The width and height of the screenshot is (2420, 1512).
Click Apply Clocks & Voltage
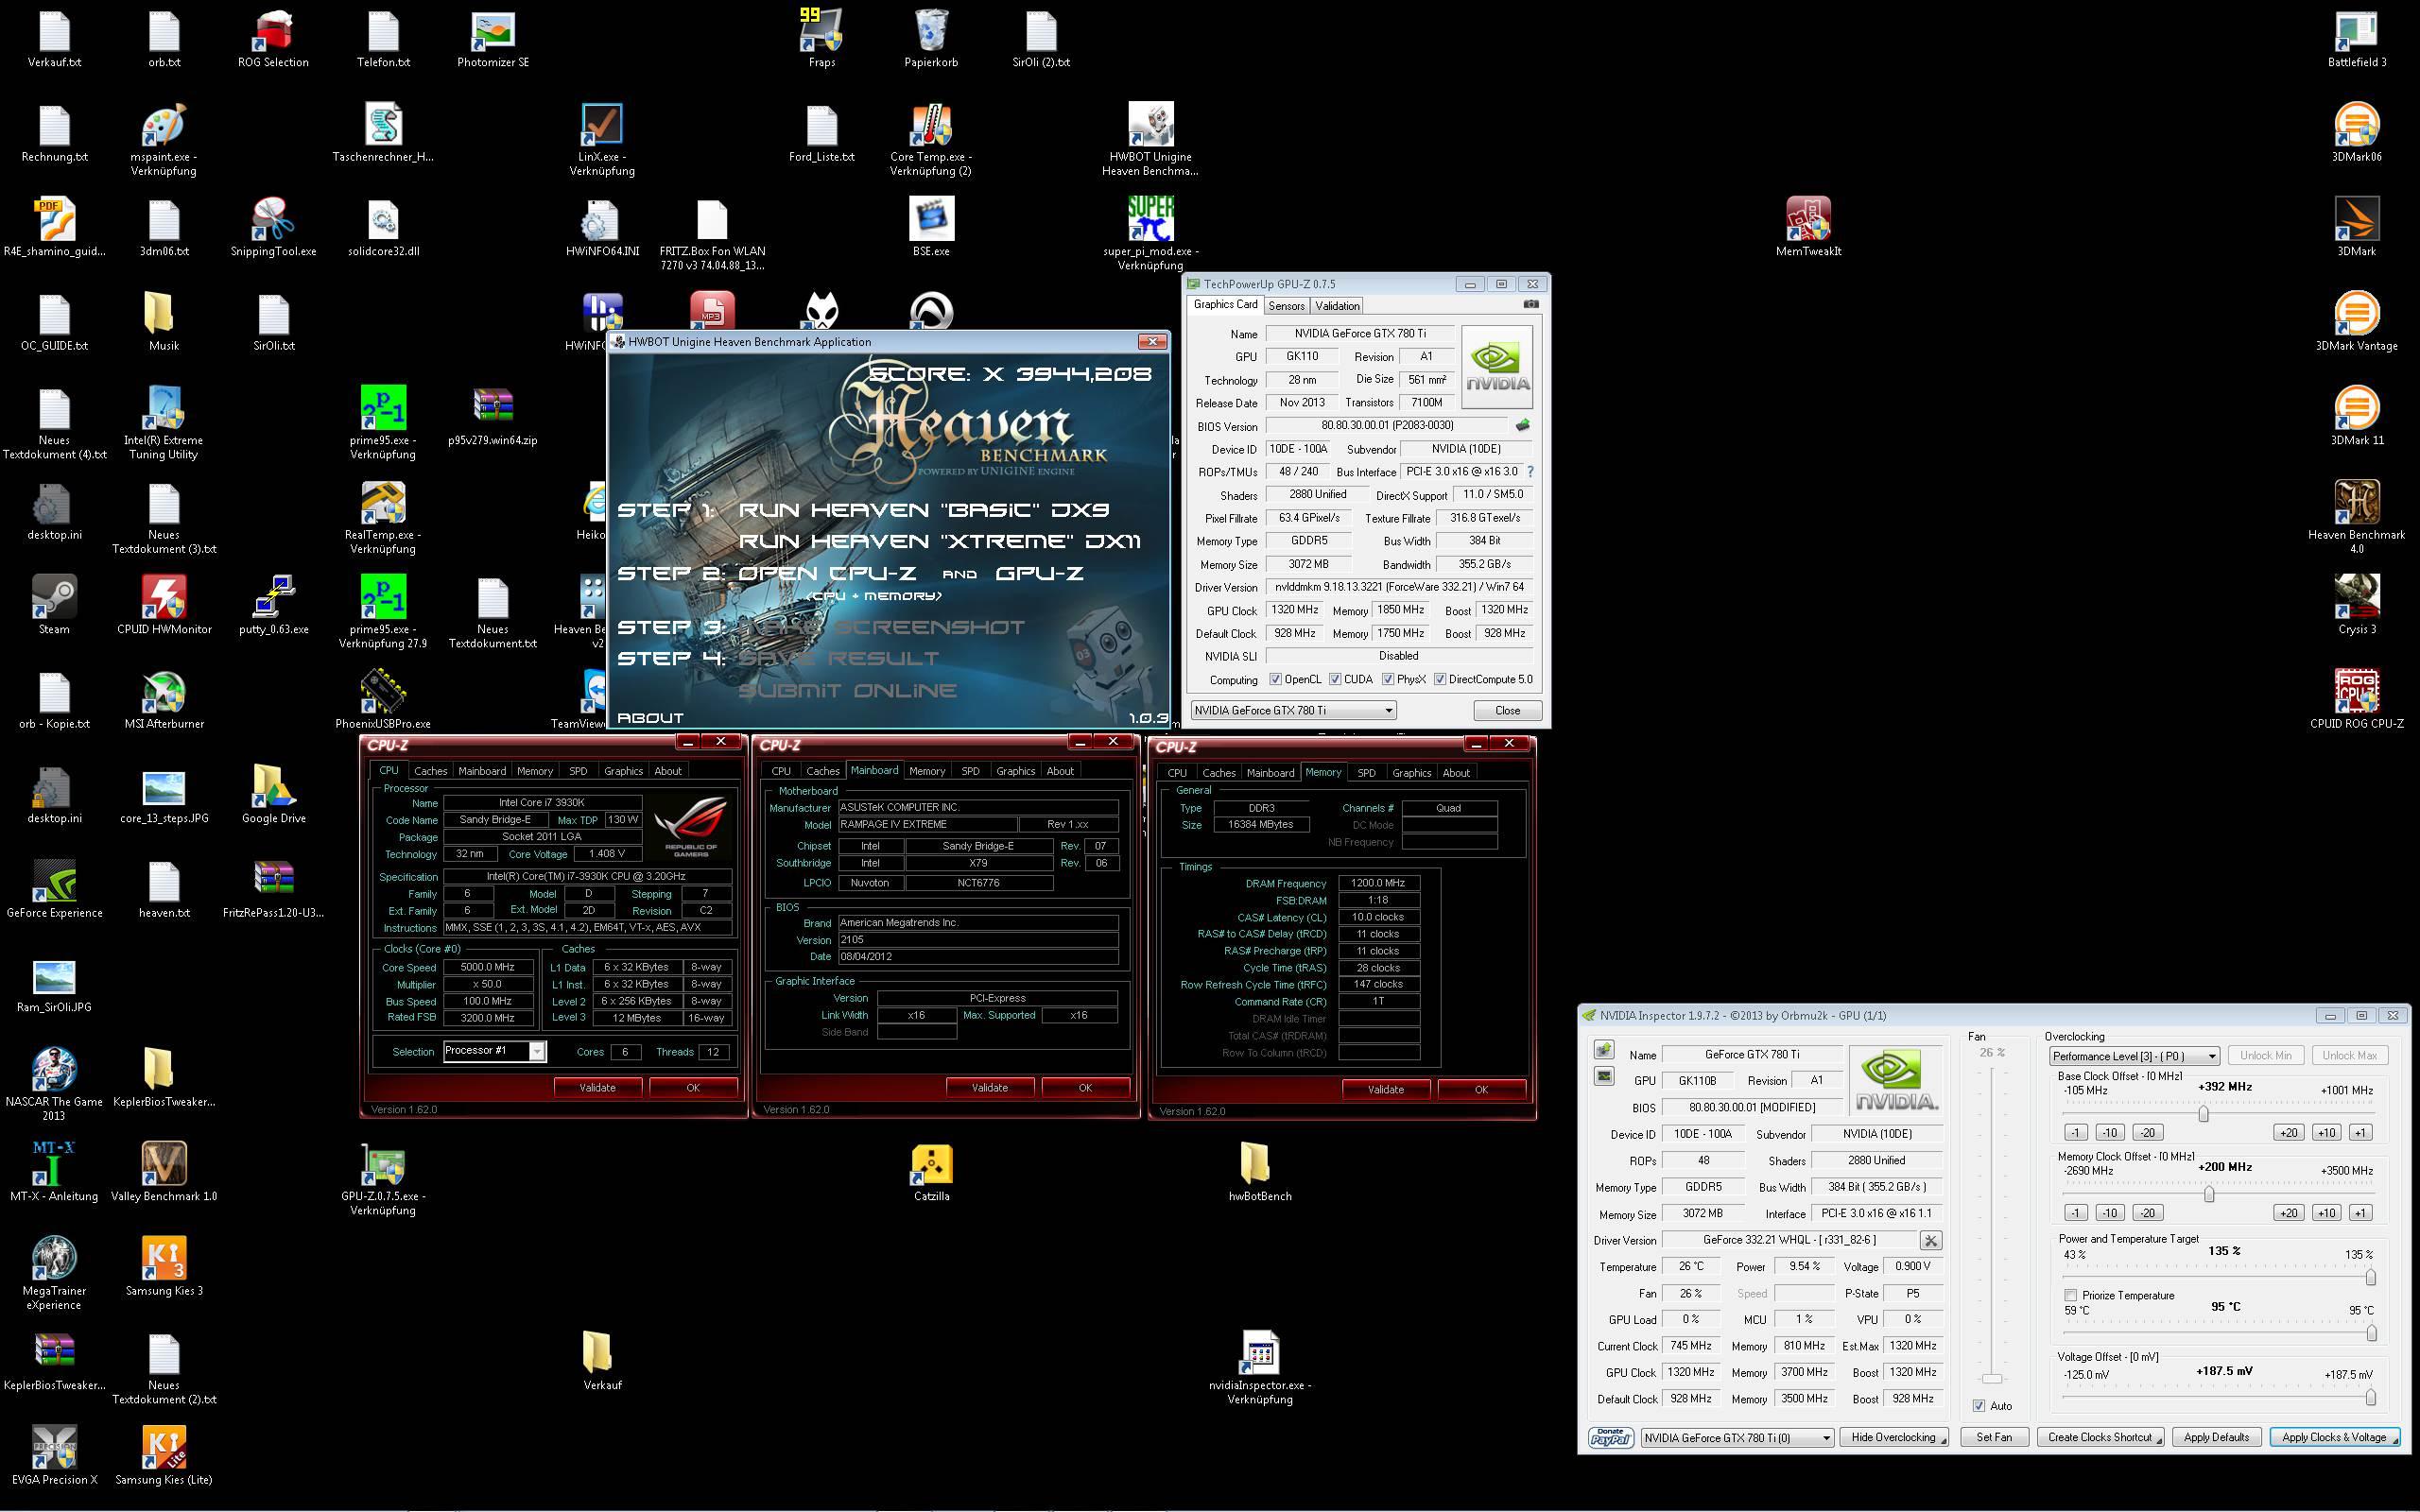[2334, 1438]
